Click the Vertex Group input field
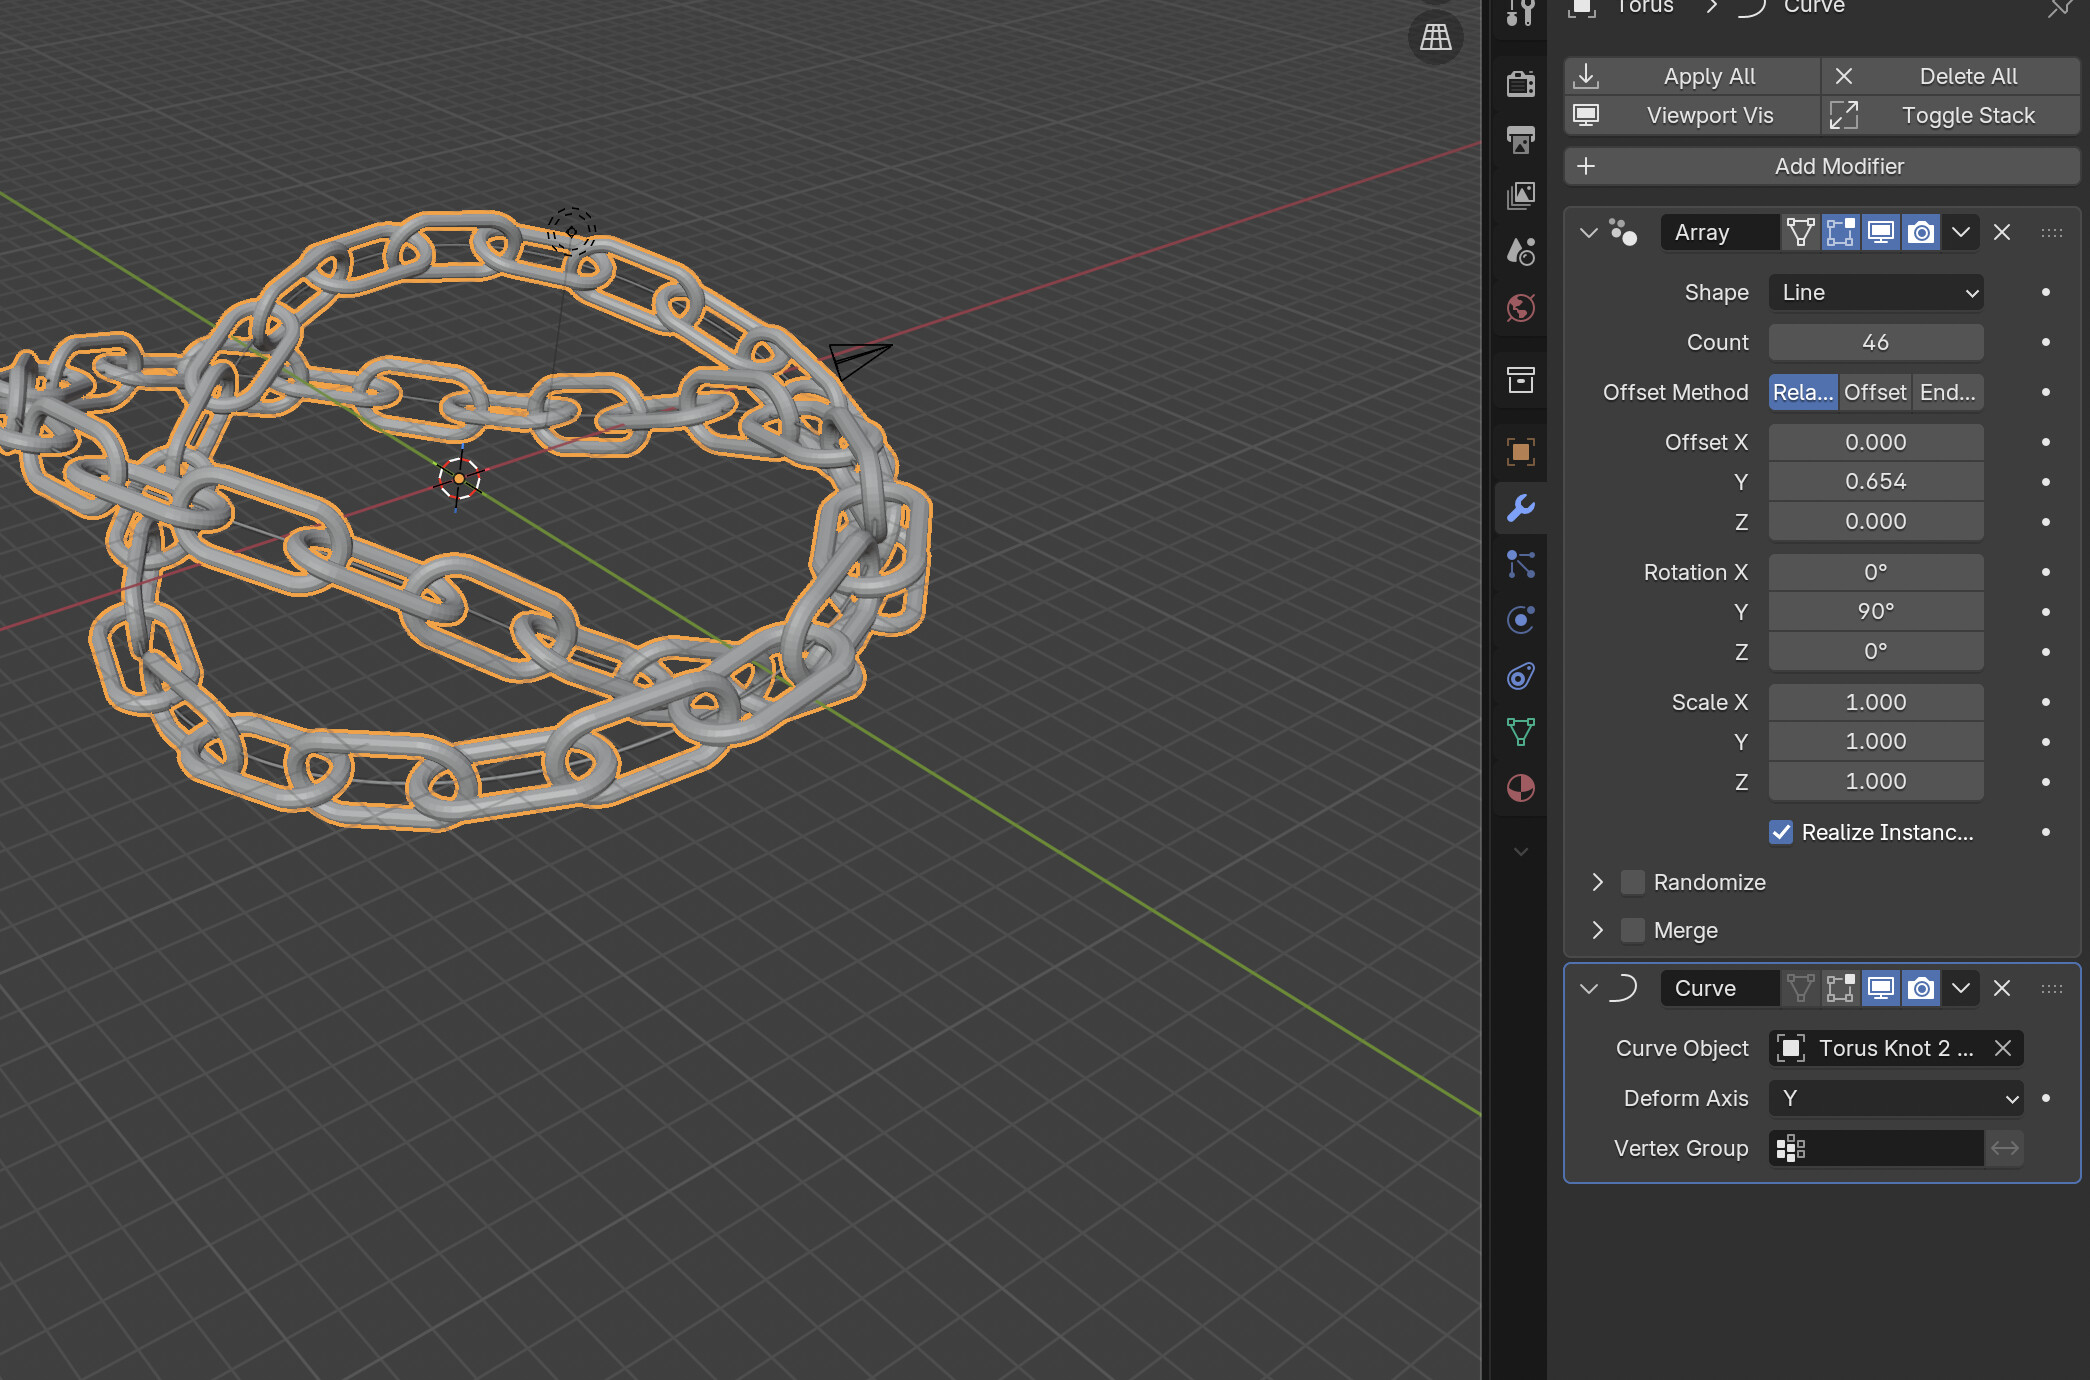 (1876, 1148)
